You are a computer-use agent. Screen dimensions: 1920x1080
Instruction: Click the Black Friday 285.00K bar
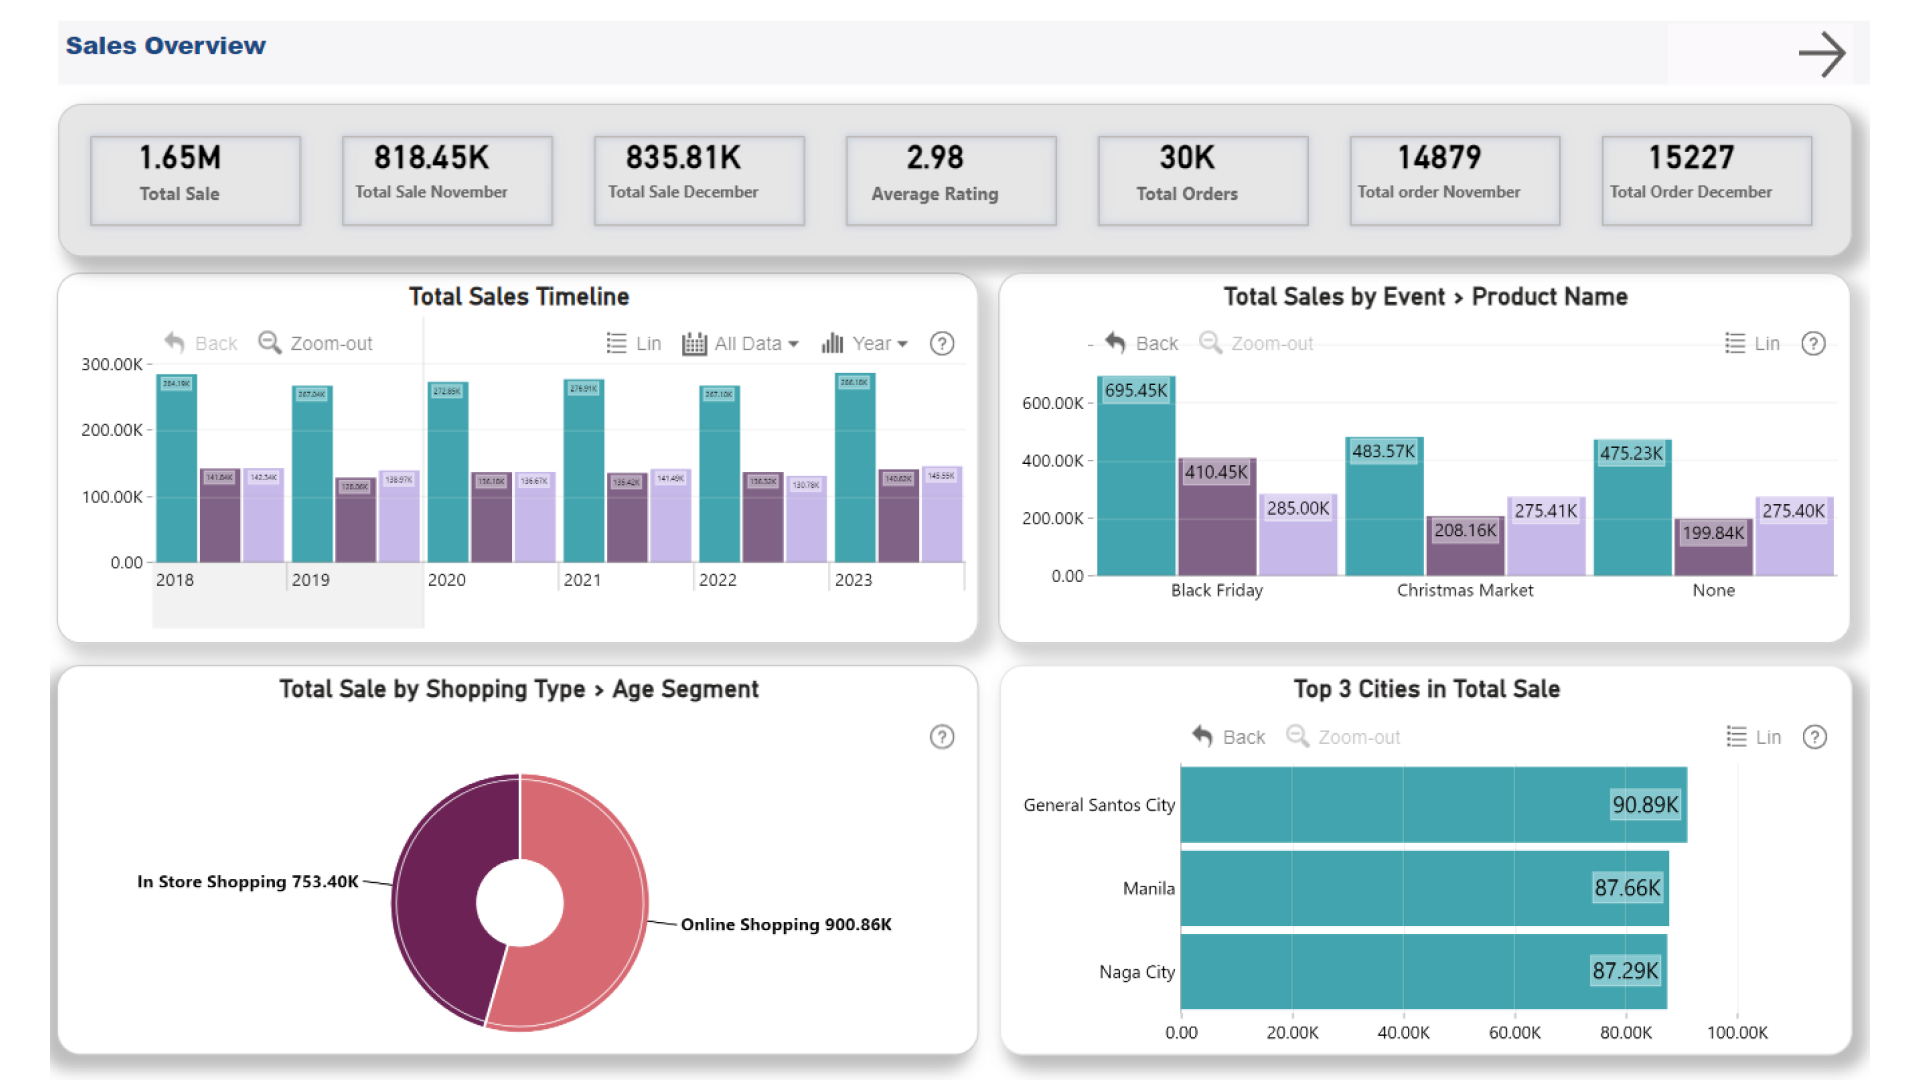coord(1298,535)
